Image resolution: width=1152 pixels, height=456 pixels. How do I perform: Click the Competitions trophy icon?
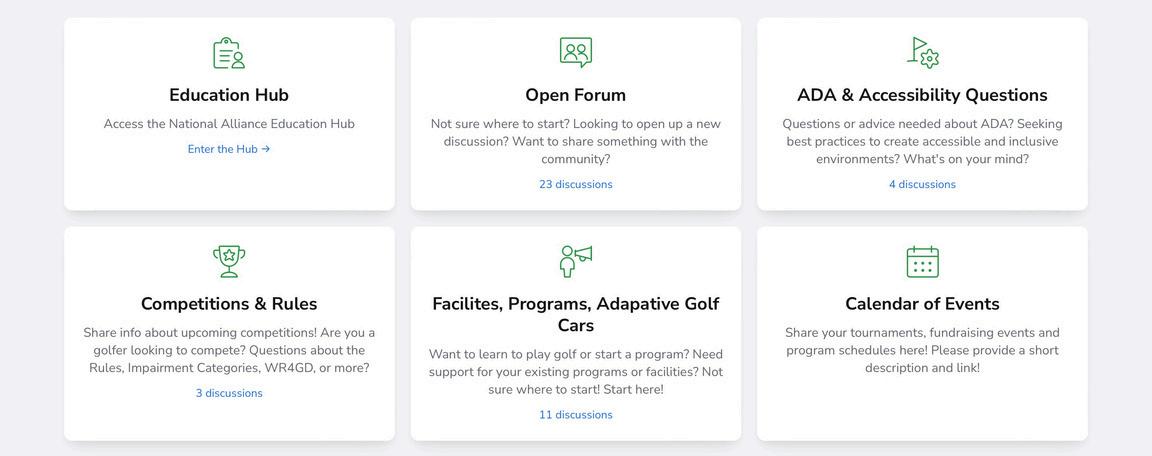229,261
